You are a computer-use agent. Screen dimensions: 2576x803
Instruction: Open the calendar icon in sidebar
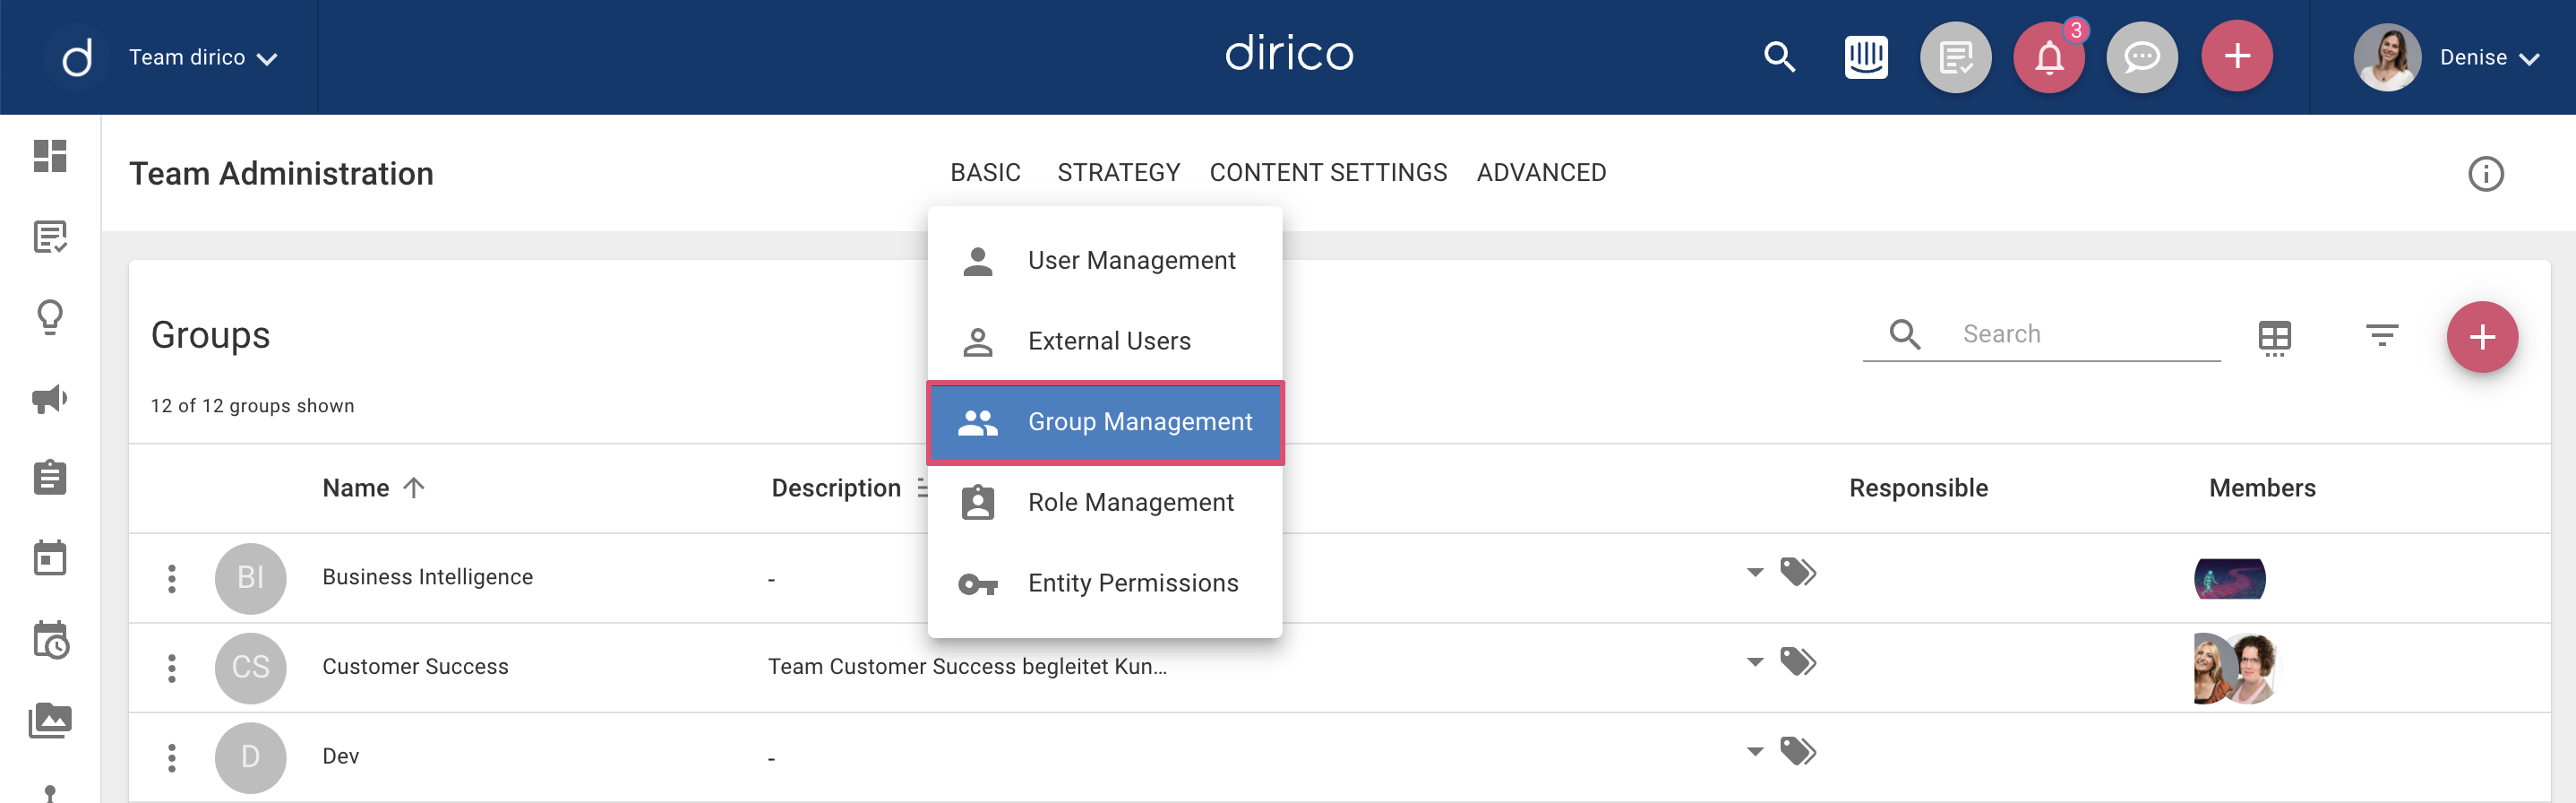(x=50, y=558)
